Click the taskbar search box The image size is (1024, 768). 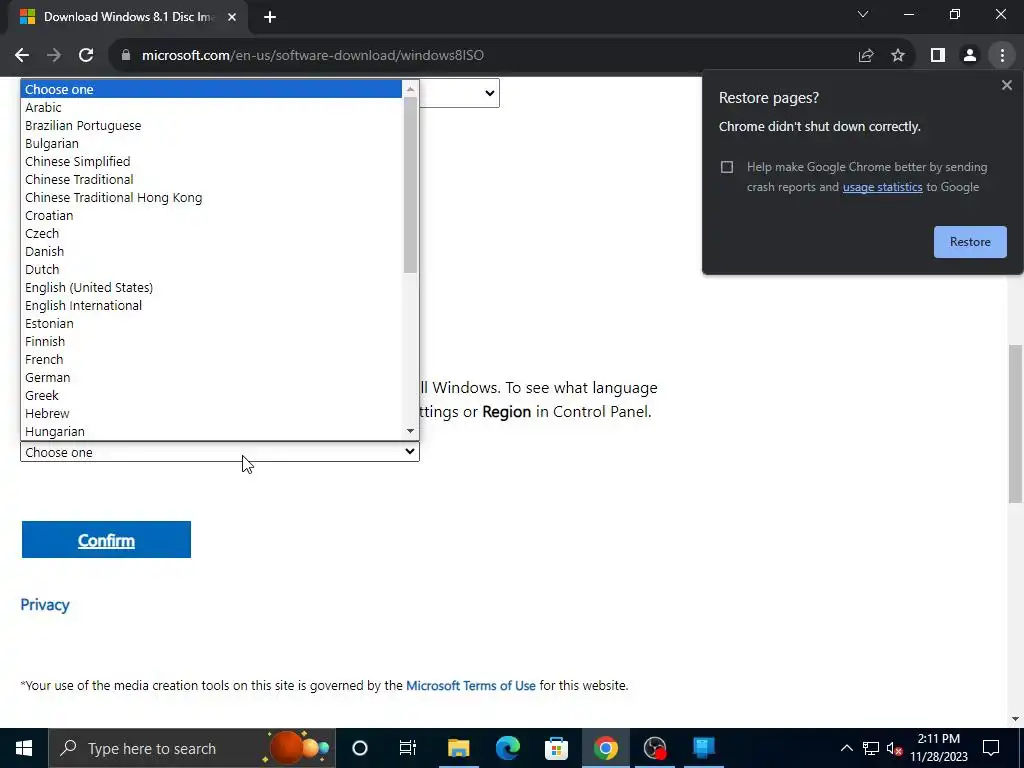click(x=192, y=748)
